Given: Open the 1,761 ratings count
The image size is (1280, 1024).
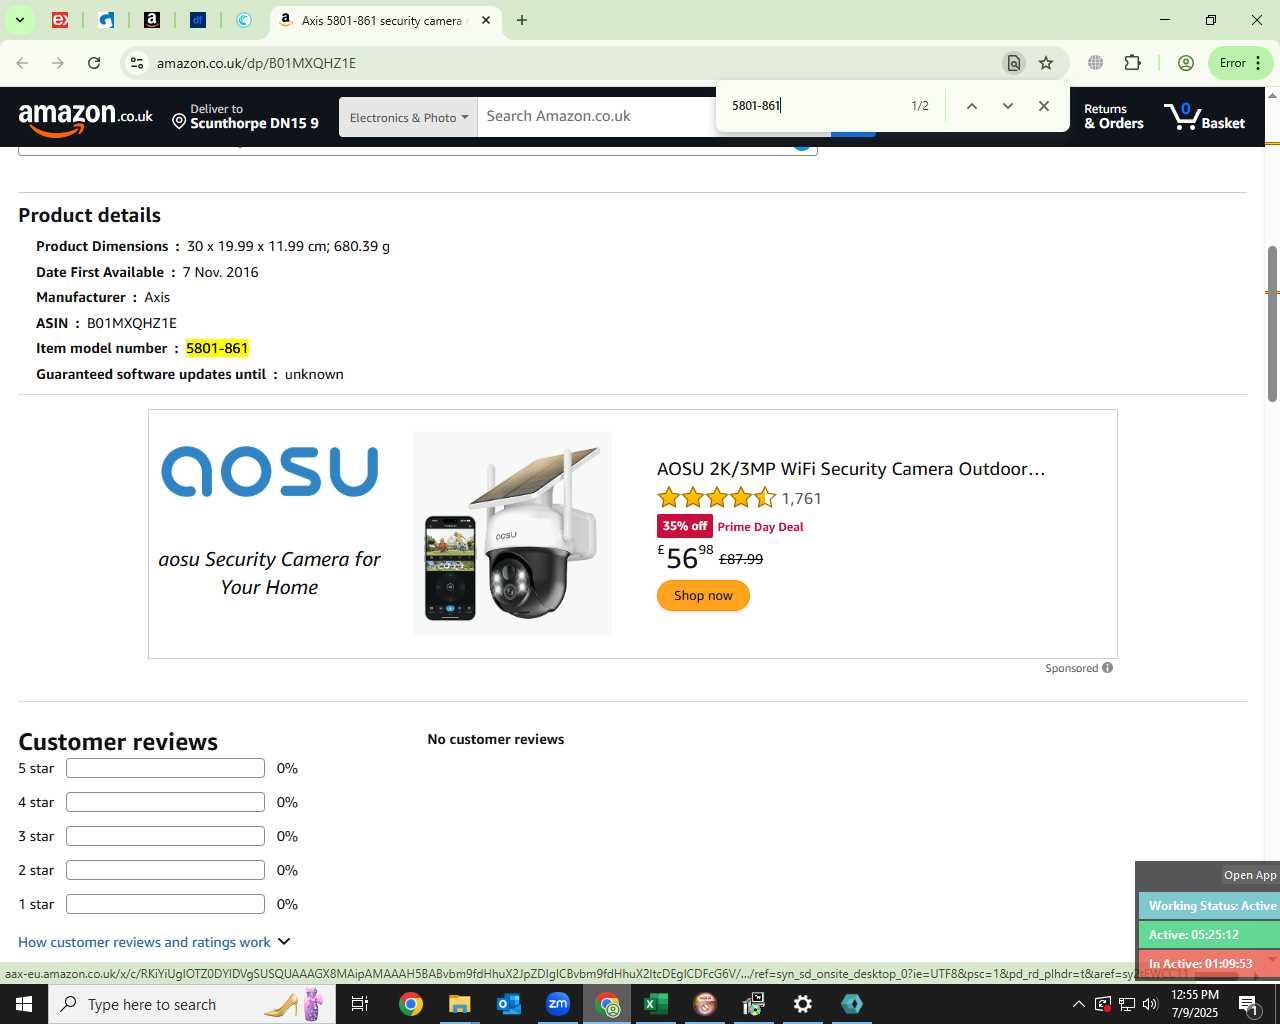Looking at the screenshot, I should pos(801,498).
